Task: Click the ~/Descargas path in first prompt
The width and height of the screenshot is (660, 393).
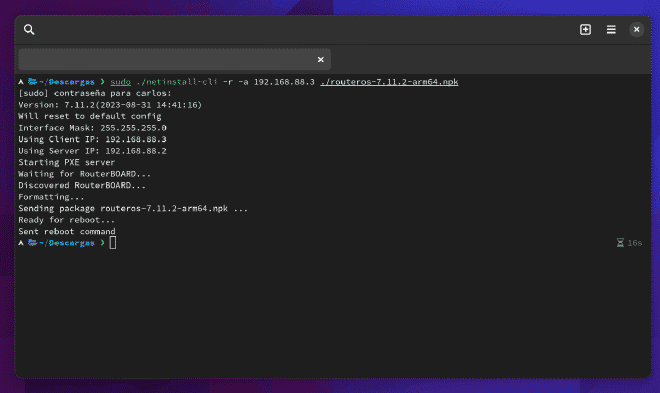Action: point(67,82)
